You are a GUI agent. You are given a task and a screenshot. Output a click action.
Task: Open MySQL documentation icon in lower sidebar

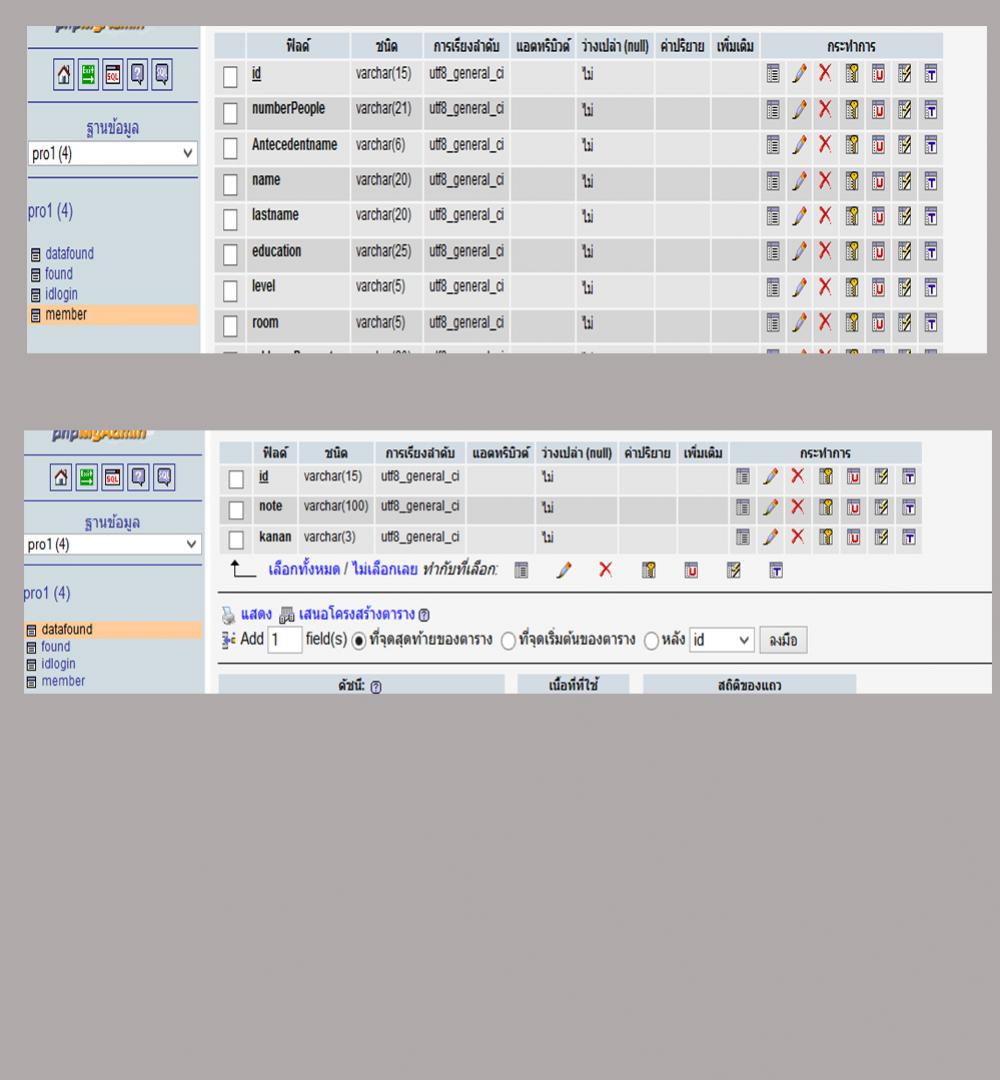coord(164,477)
